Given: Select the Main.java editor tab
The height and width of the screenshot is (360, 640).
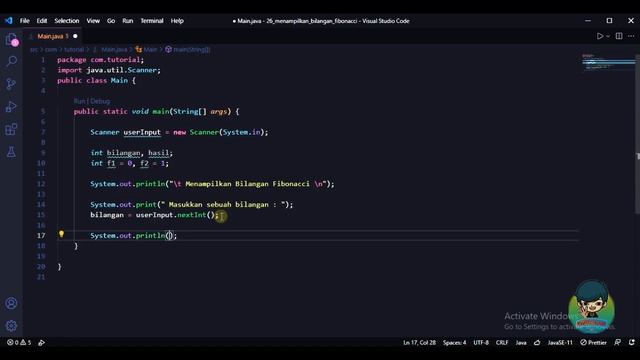Looking at the screenshot, I should click(x=53, y=36).
